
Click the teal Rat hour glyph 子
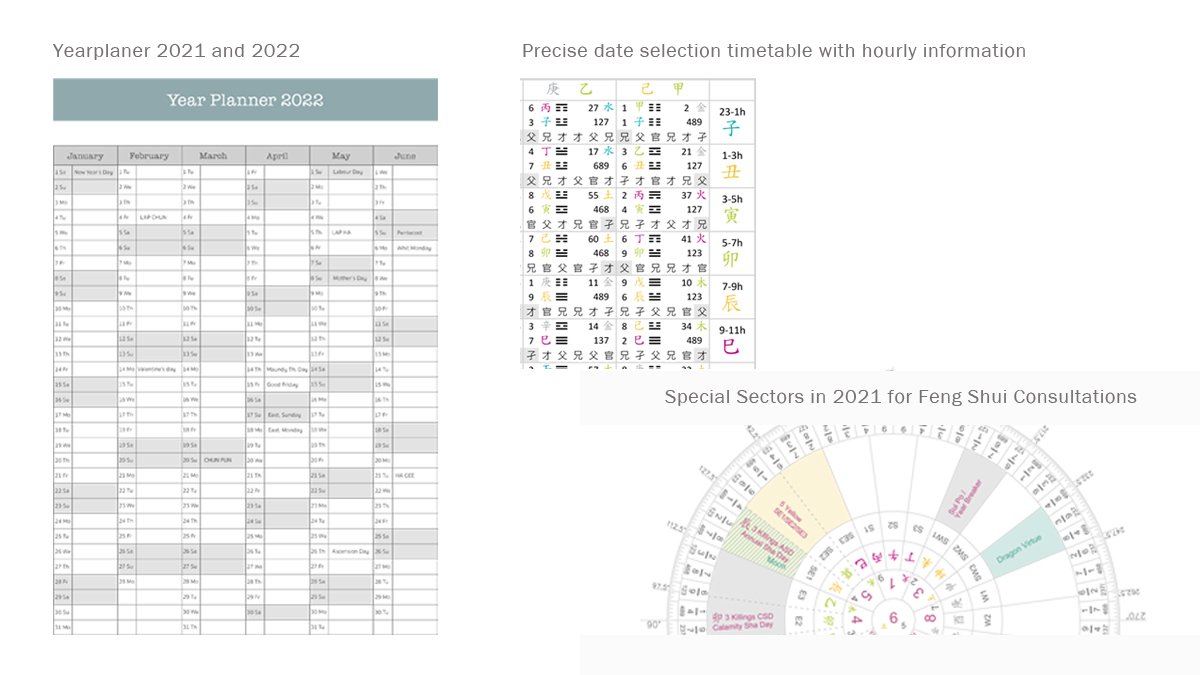732,129
